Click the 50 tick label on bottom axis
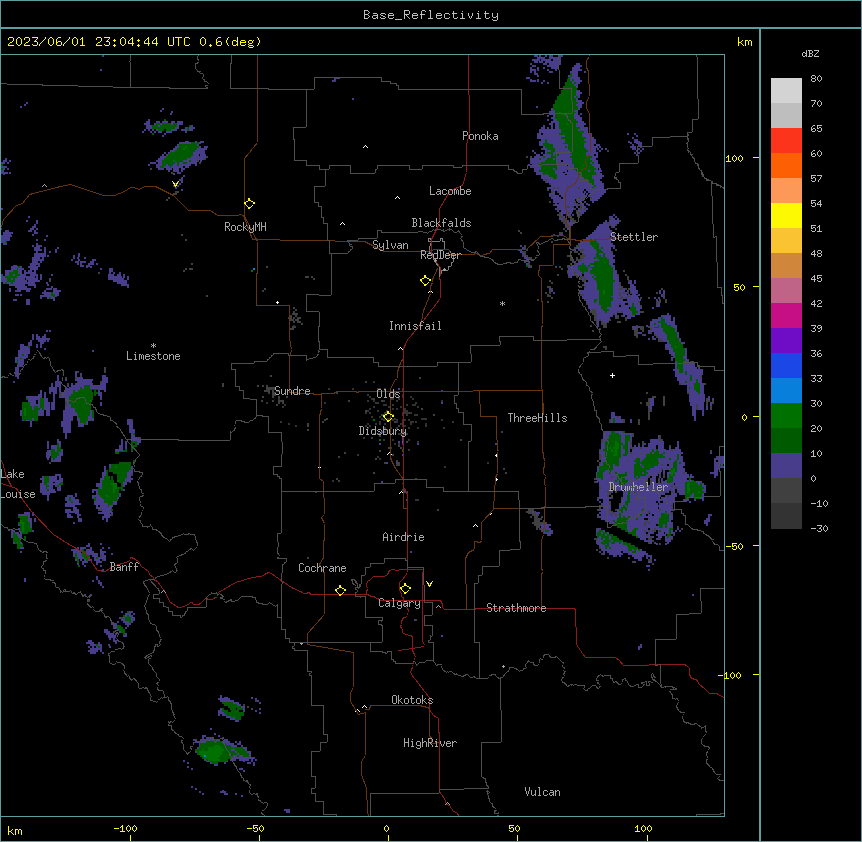862x842 pixels. tap(513, 828)
